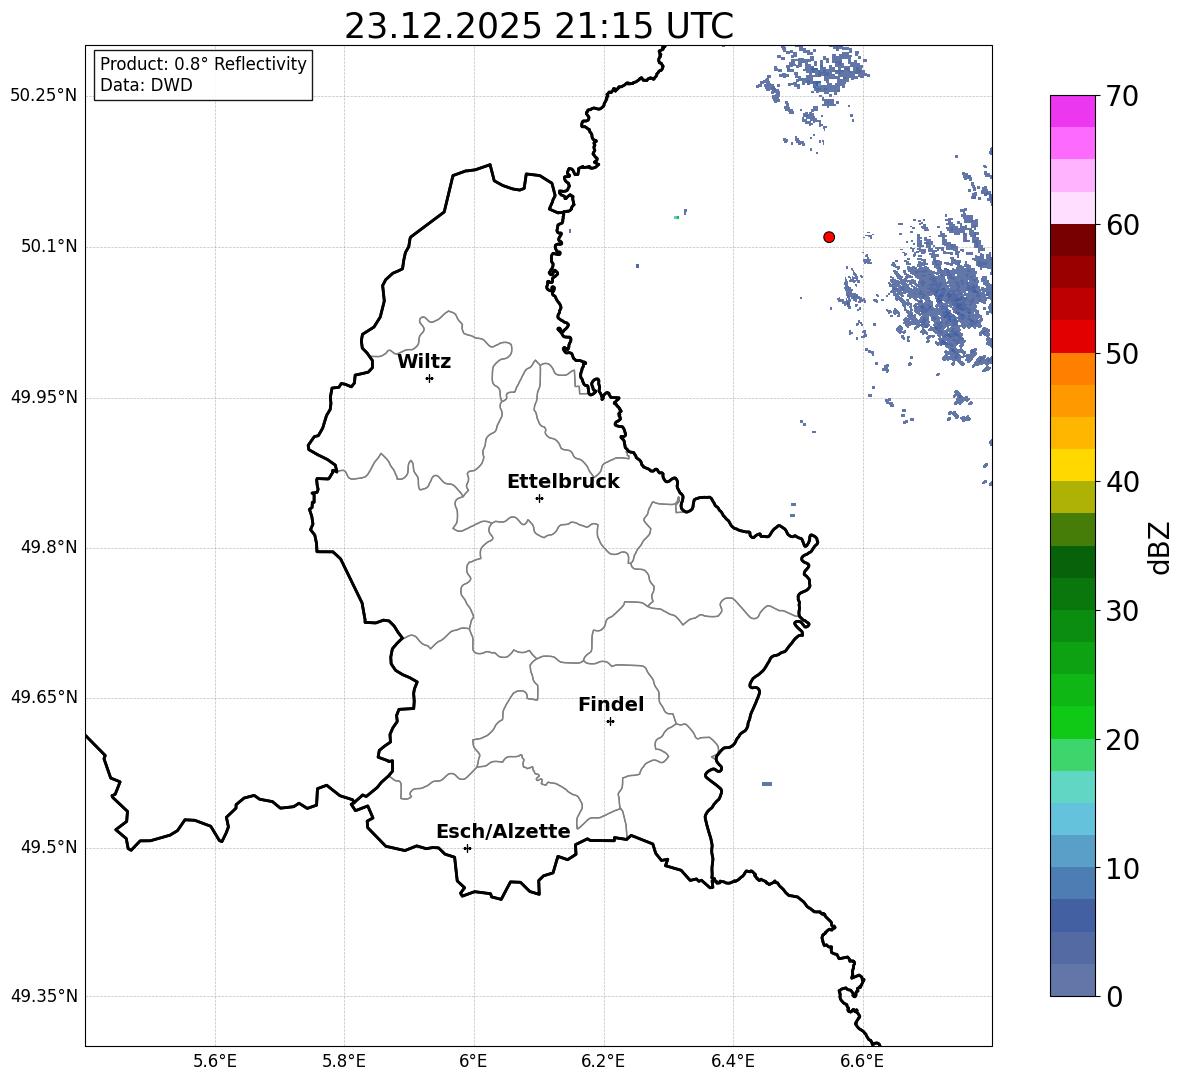Select the Wiltz city label
Image resolution: width=1184 pixels, height=1081 pixels.
click(424, 362)
